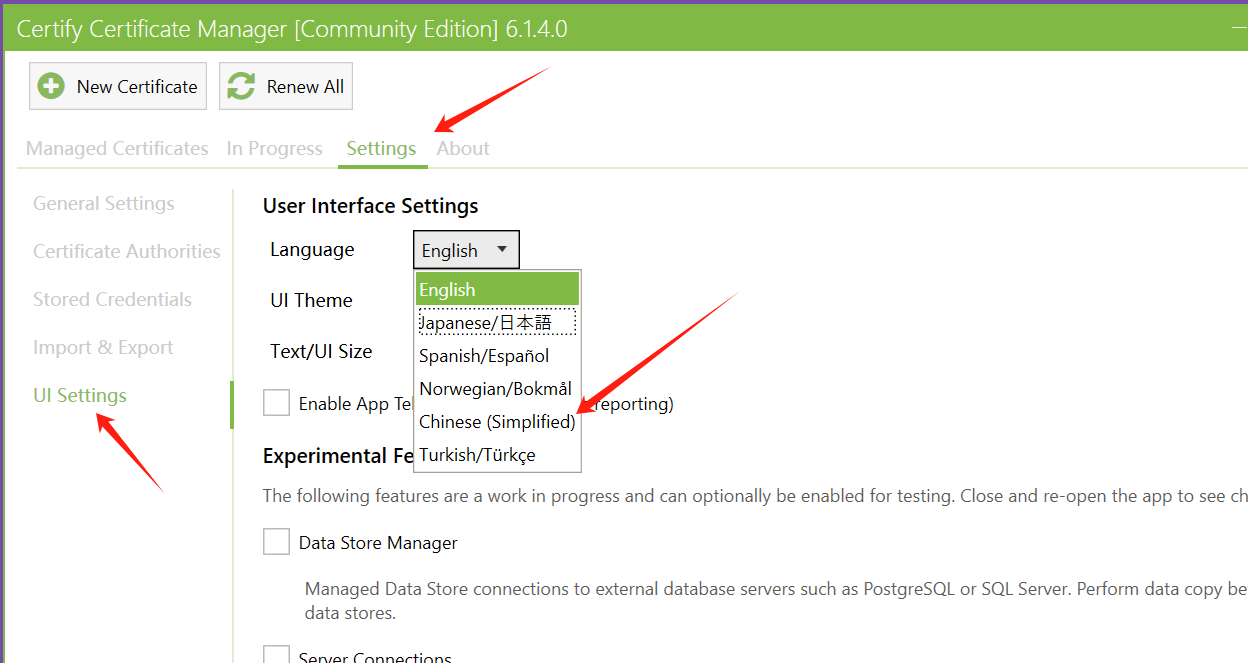Choose Chinese (Simplified) language option
The image size is (1248, 663).
click(497, 421)
